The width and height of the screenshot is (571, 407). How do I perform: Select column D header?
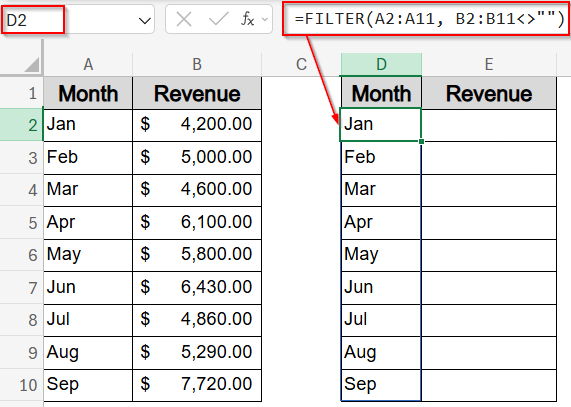pos(381,64)
